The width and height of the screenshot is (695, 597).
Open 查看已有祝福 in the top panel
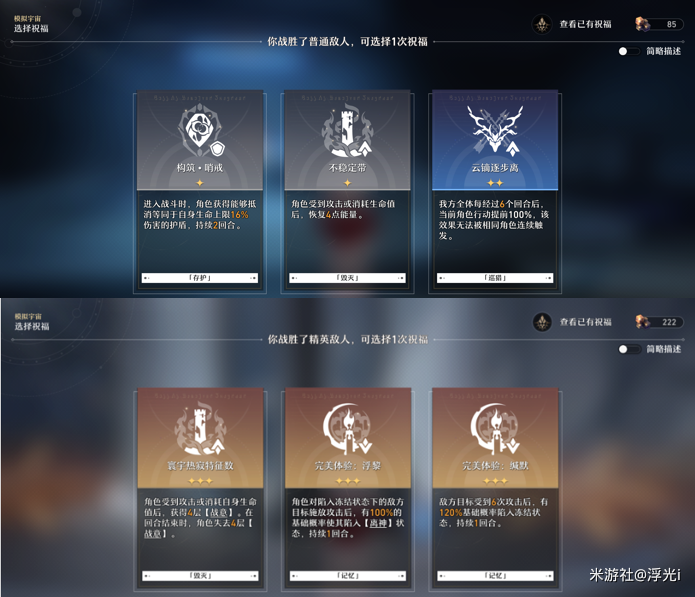coord(586,24)
